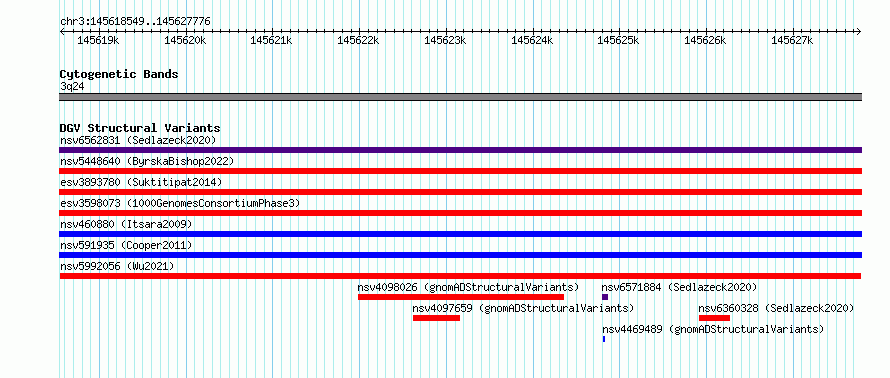Click the gray 3q24 cytogenetic band bar
The height and width of the screenshot is (378, 890).
coord(460,97)
